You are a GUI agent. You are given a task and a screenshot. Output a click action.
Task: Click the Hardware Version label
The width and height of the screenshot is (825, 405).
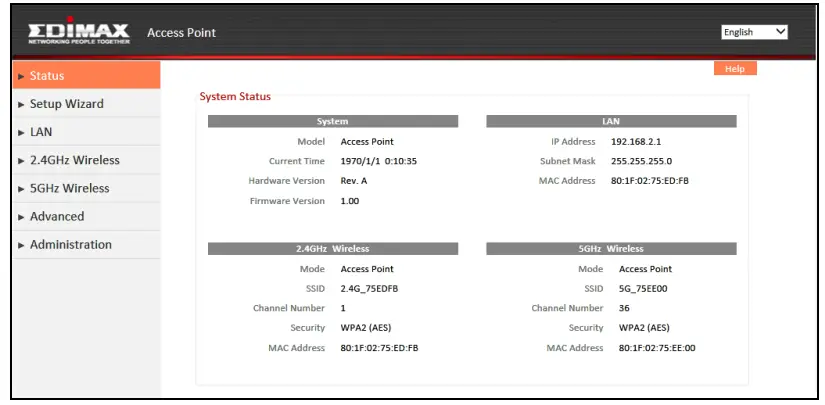click(287, 181)
